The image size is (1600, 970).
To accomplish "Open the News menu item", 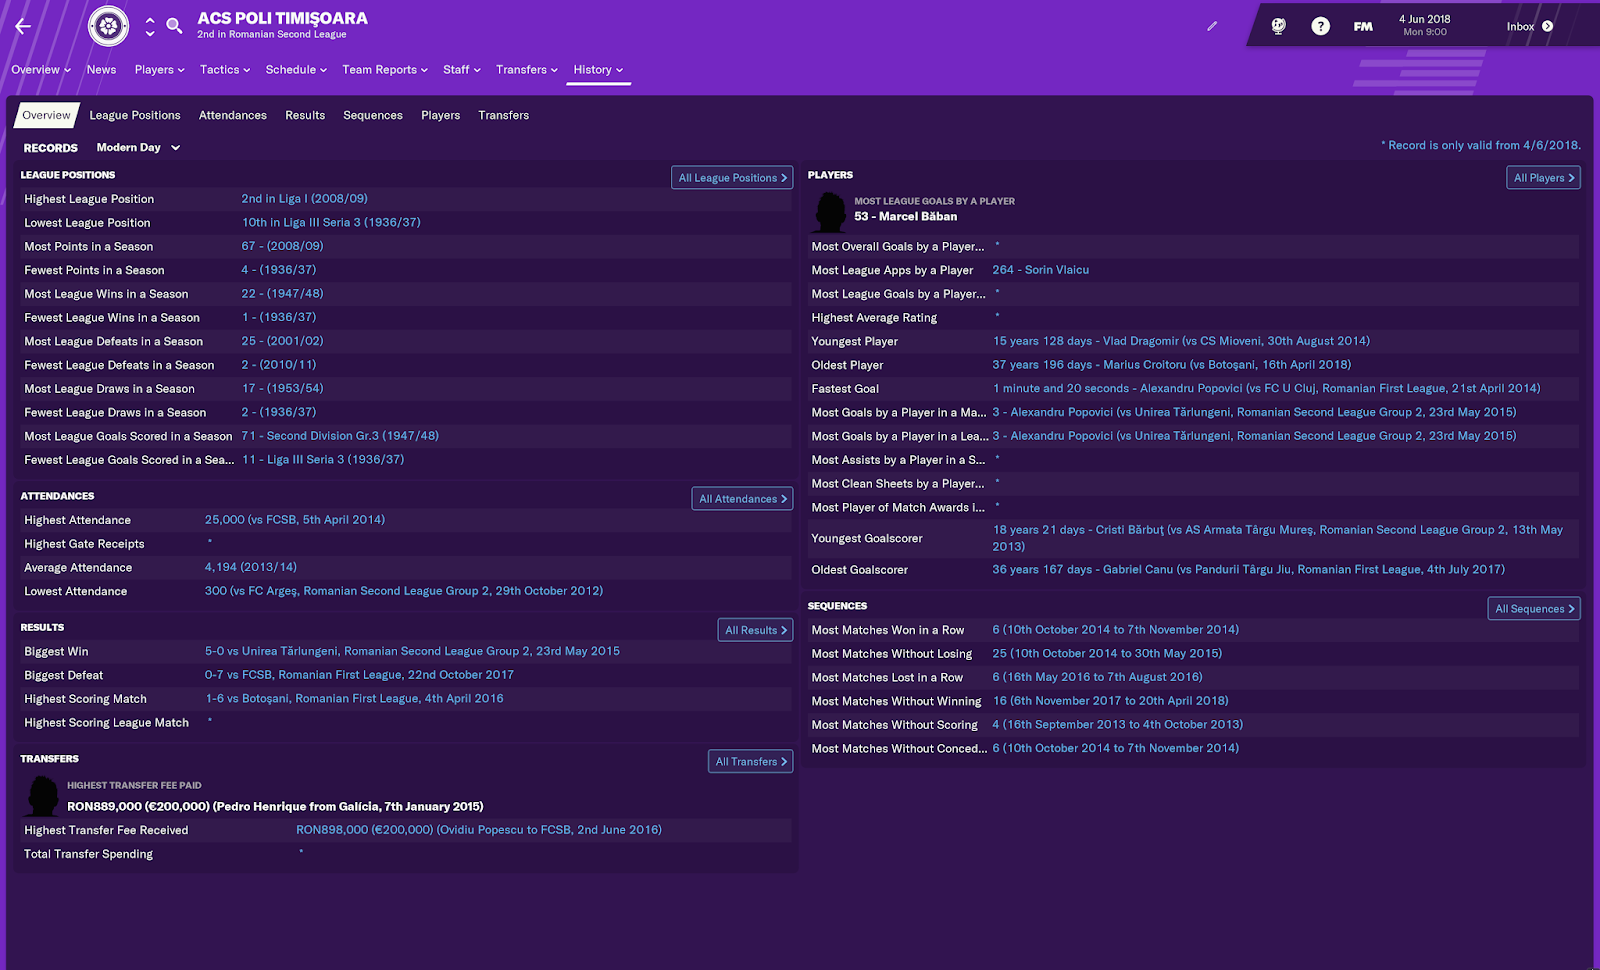I will (101, 70).
